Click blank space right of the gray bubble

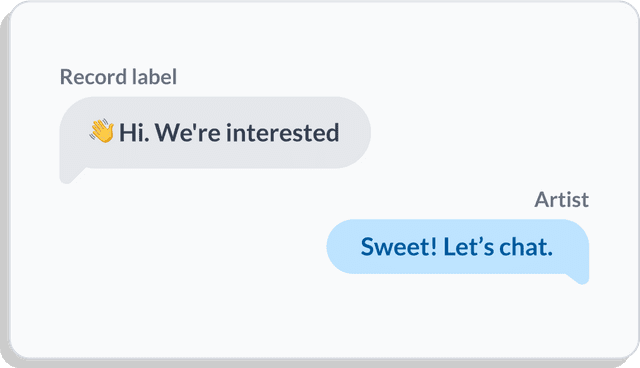click(x=490, y=133)
